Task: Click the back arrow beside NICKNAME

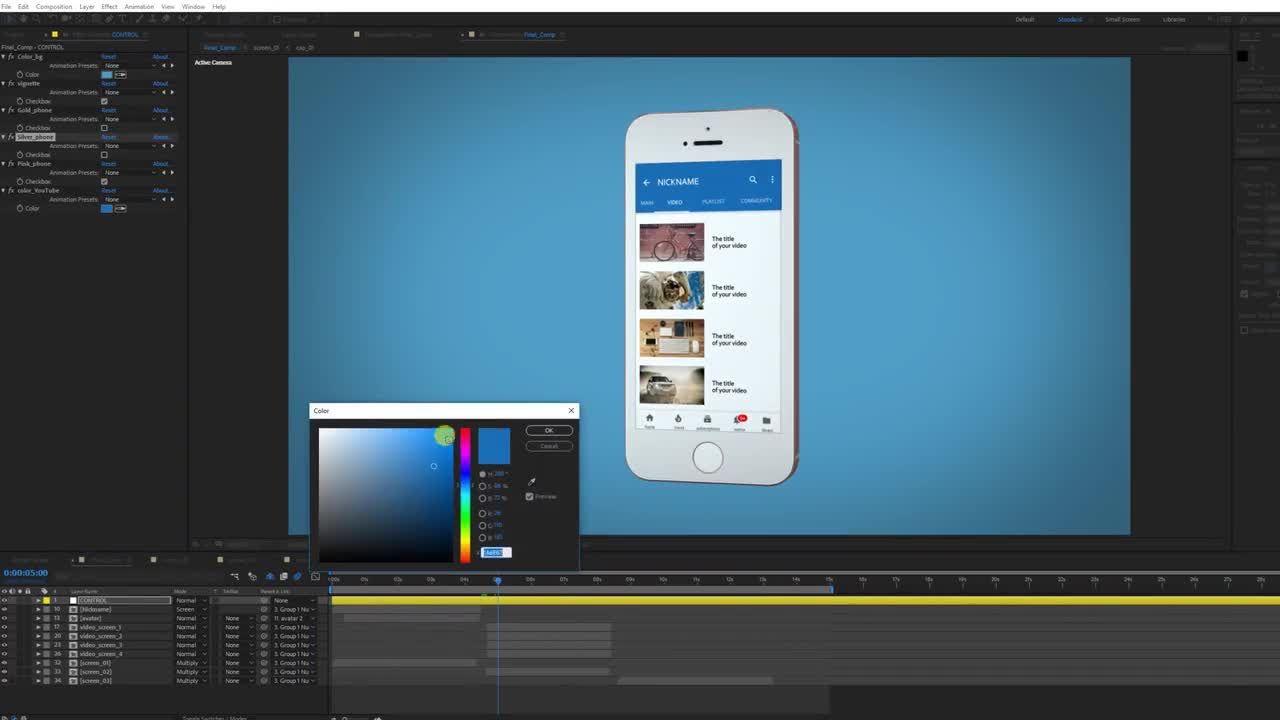Action: pos(646,182)
